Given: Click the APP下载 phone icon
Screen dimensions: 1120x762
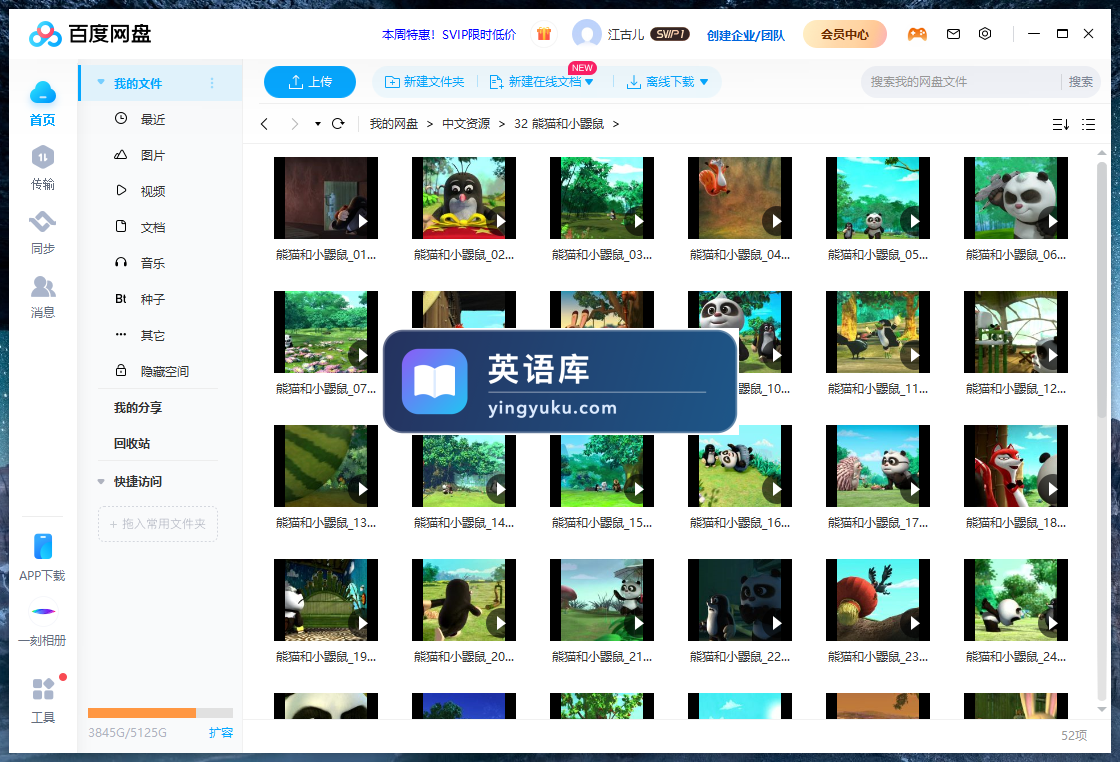Looking at the screenshot, I should point(43,546).
